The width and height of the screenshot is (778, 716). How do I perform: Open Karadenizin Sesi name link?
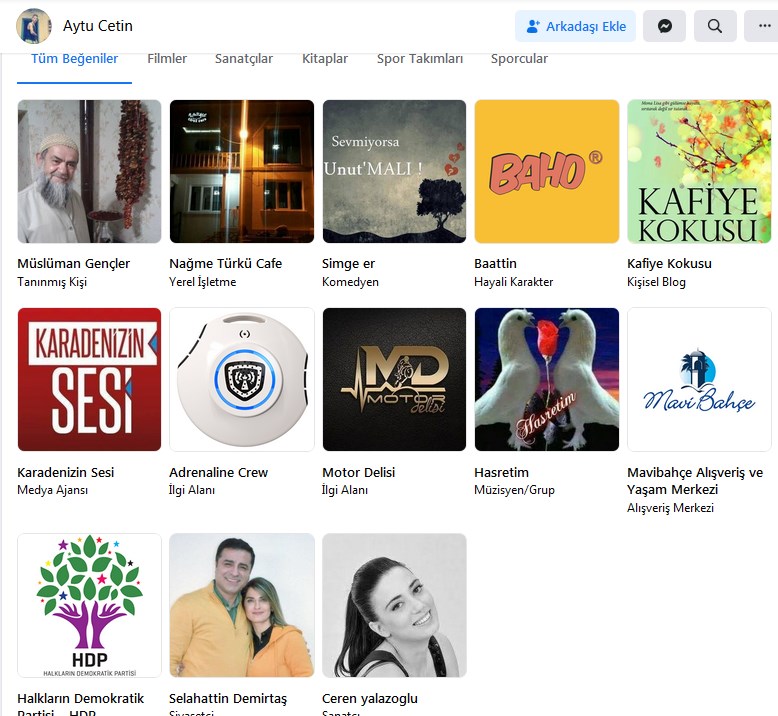tap(65, 472)
